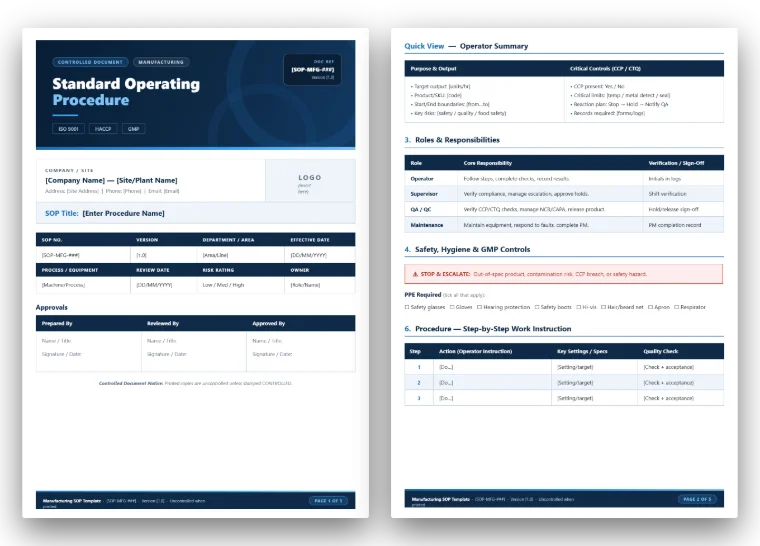760x546 pixels.
Task: Click the QA / QC role row
Action: pyautogui.click(x=564, y=209)
